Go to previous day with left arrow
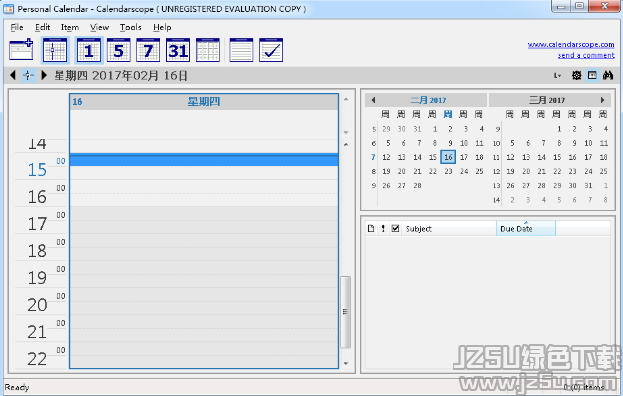The width and height of the screenshot is (623, 396). pyautogui.click(x=13, y=75)
